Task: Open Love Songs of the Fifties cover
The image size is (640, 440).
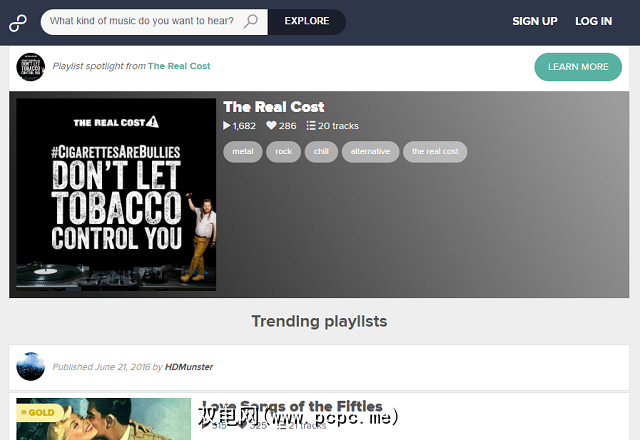Action: [104, 419]
